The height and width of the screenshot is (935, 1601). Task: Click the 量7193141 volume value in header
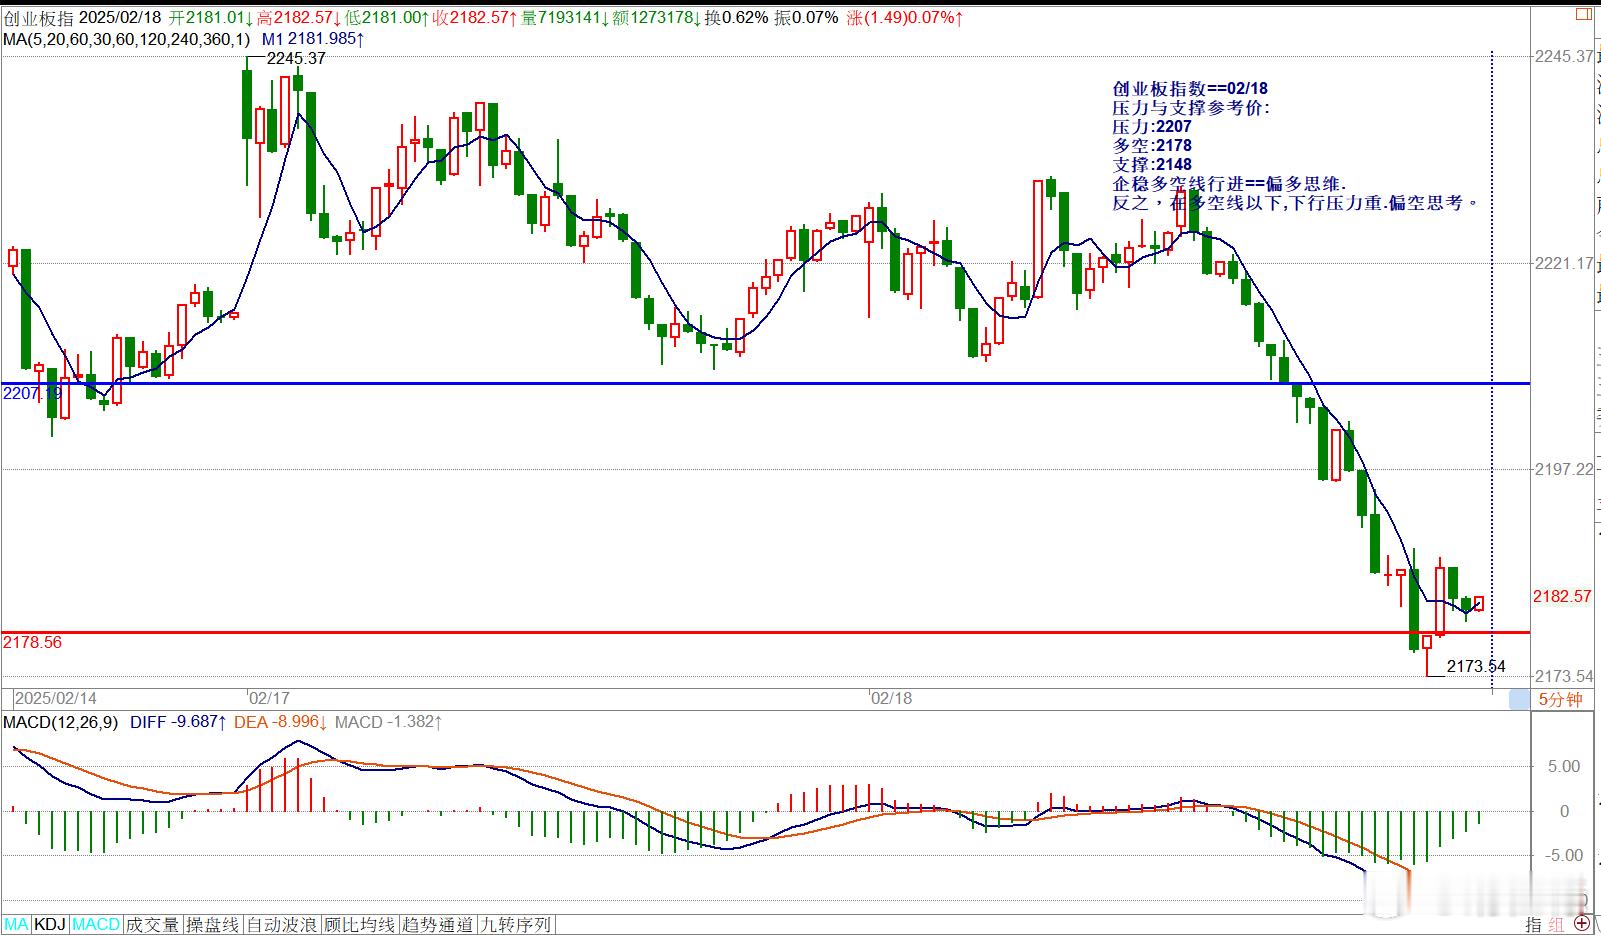pos(566,18)
